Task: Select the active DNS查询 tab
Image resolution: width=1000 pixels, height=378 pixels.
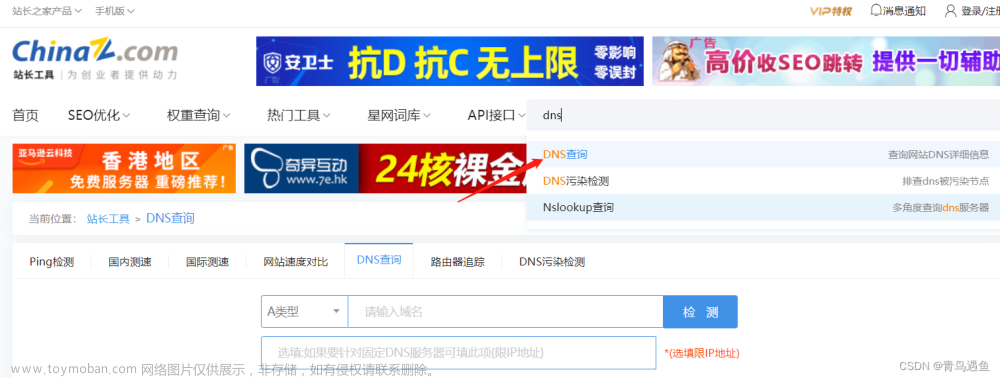Action: pos(379,260)
